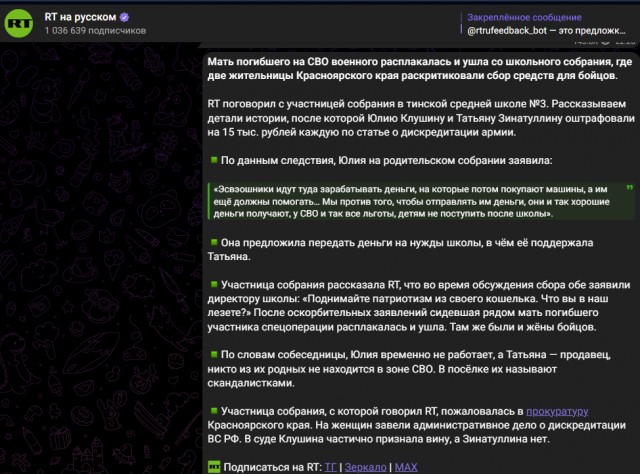Click green square bullet before 'Участница собрания рассказала'

[213, 284]
